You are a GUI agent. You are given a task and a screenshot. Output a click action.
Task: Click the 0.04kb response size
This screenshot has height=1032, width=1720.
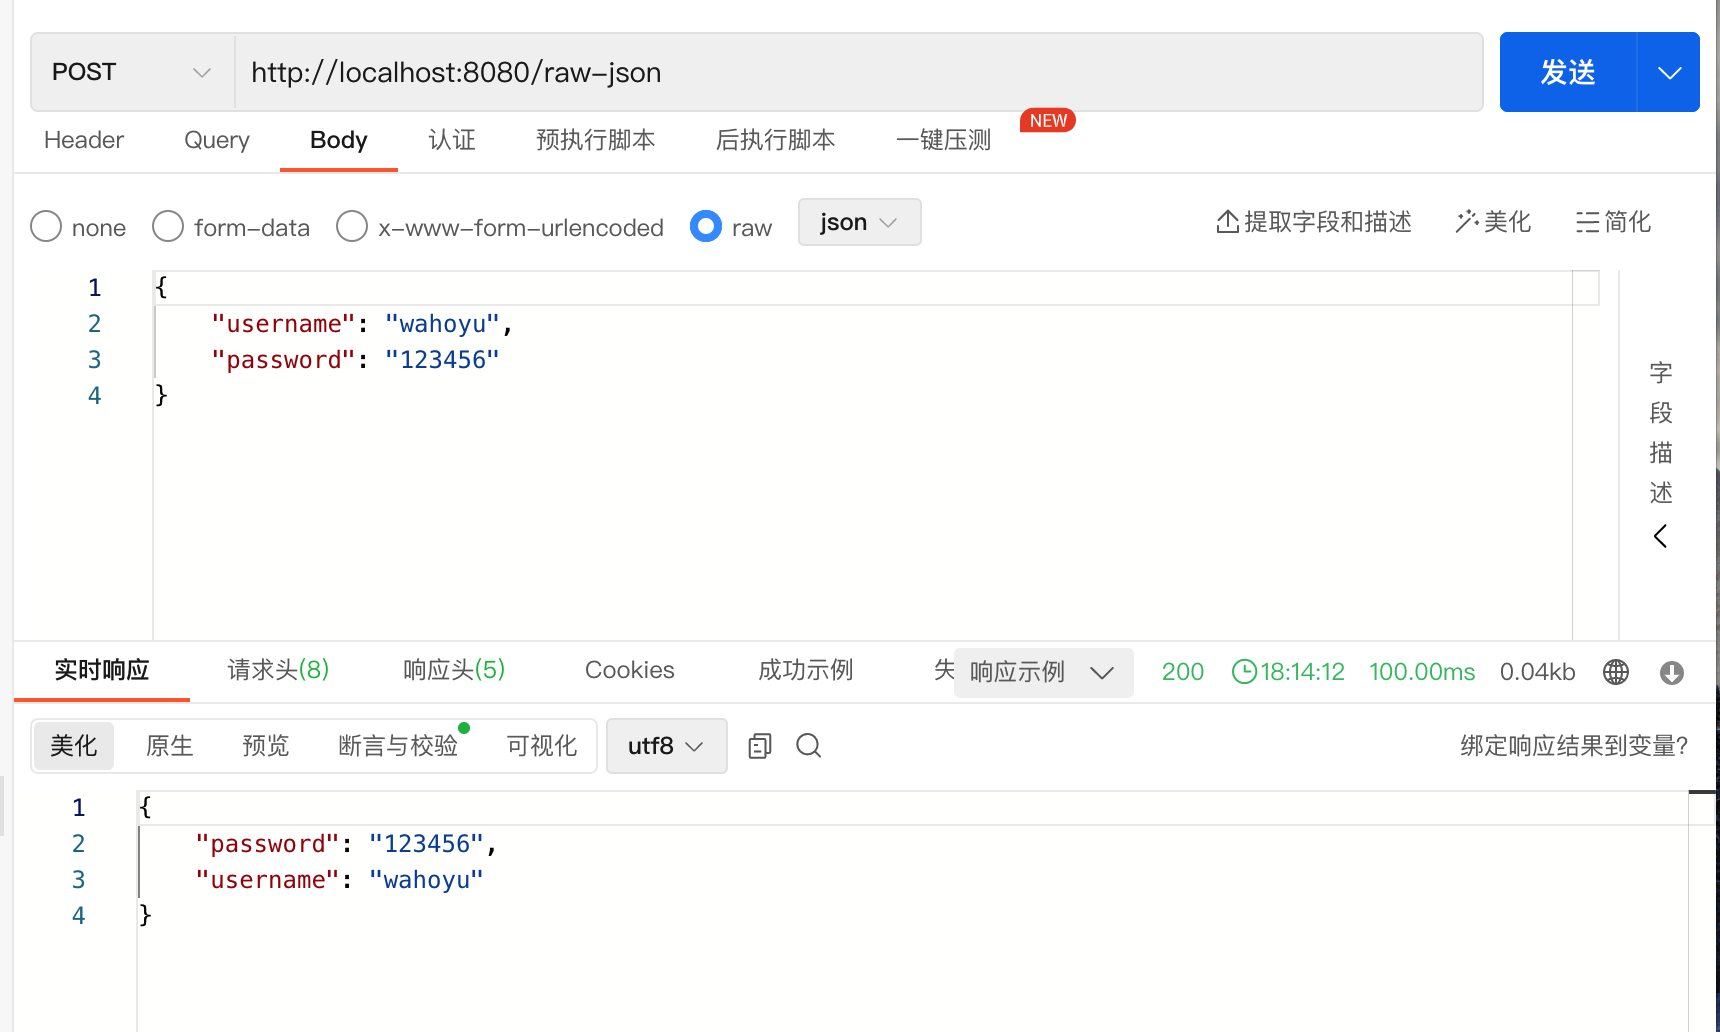click(1538, 672)
